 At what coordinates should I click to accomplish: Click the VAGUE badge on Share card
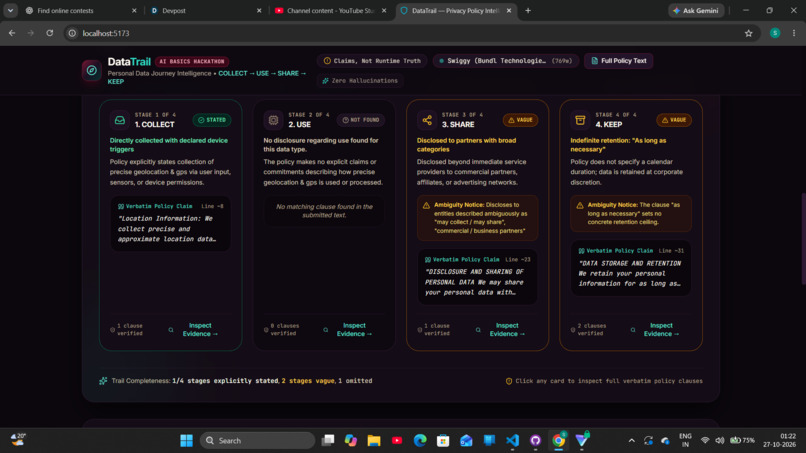(520, 120)
